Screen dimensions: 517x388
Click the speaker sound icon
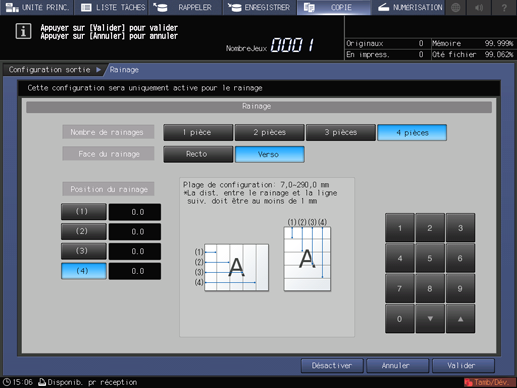pos(479,7)
